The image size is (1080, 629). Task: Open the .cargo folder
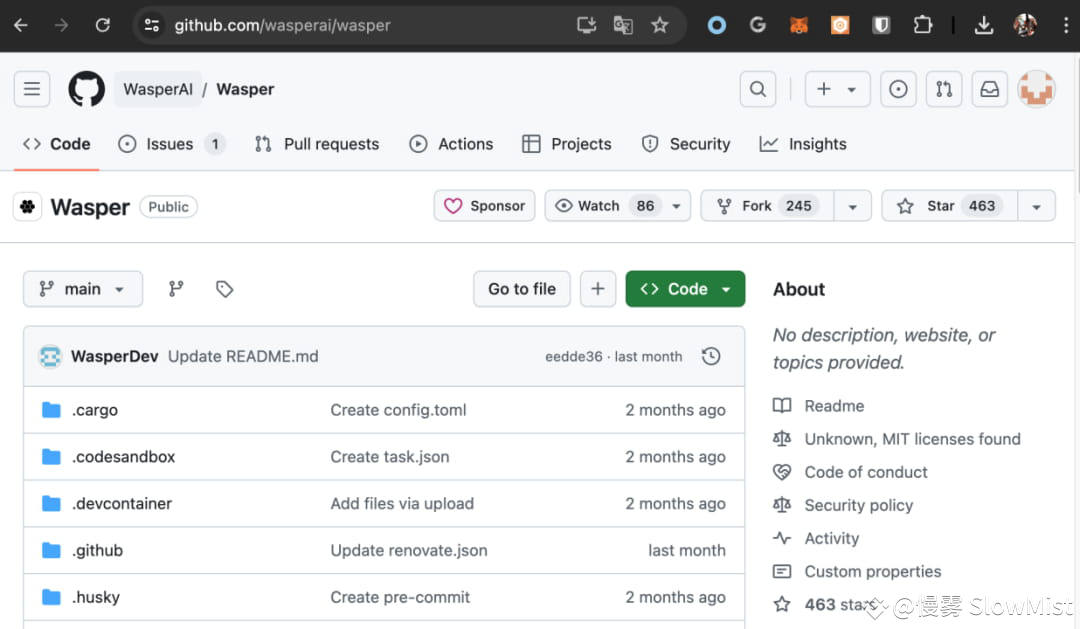[x=95, y=410]
